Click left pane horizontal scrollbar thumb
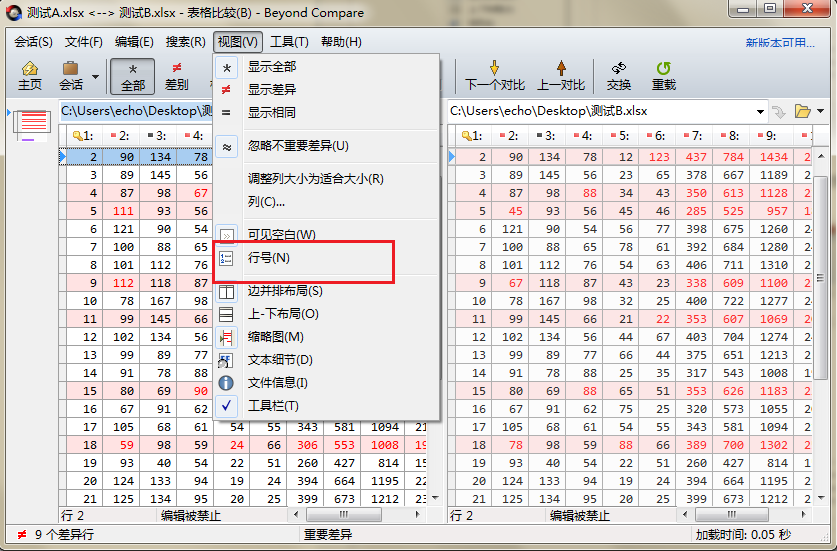This screenshot has height=551, width=837. 344,515
